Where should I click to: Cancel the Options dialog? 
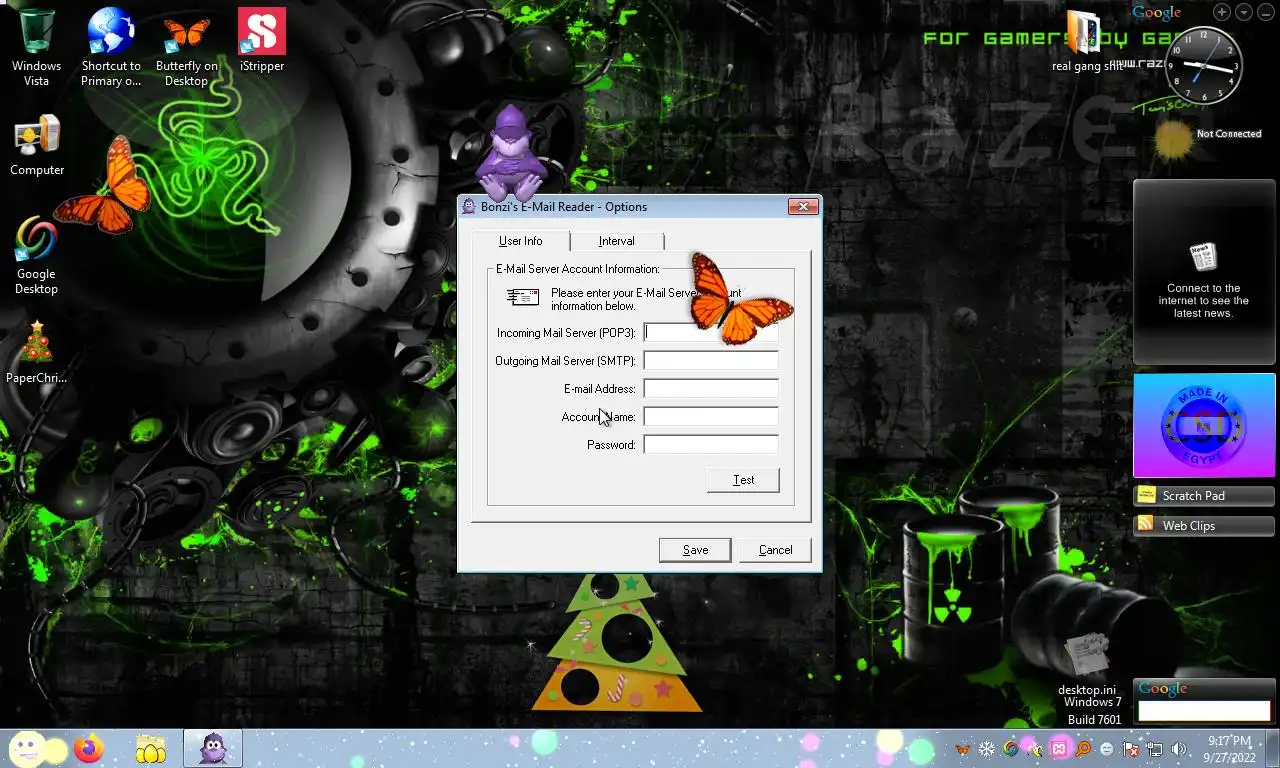coord(775,550)
